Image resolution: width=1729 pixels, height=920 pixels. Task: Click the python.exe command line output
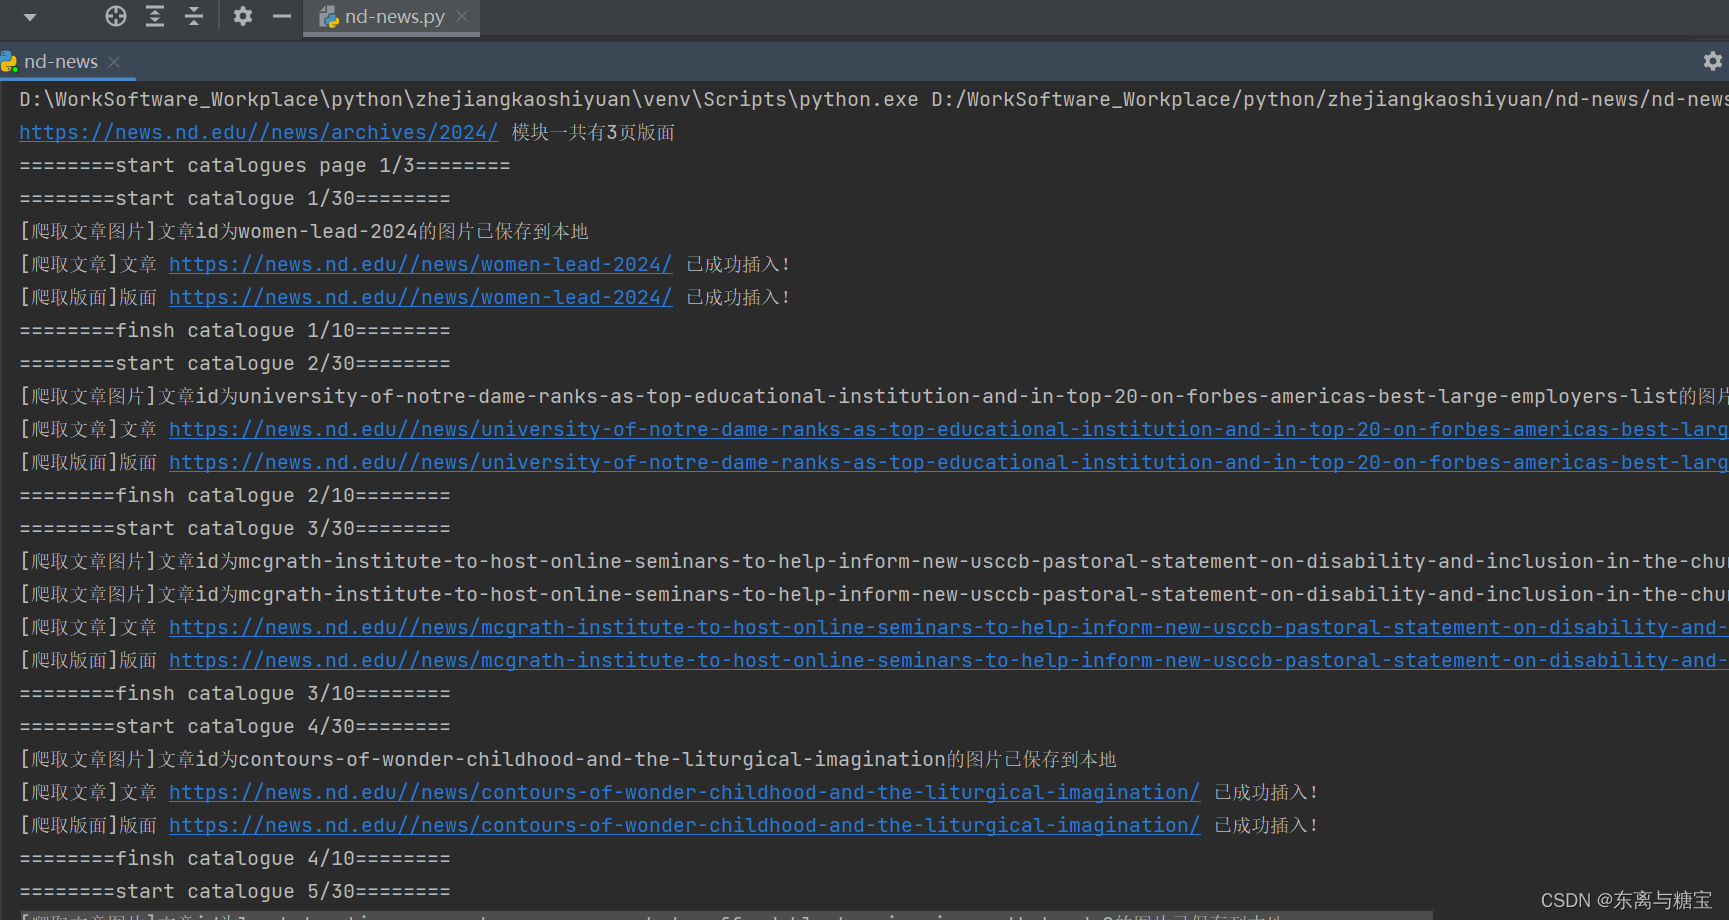(873, 99)
